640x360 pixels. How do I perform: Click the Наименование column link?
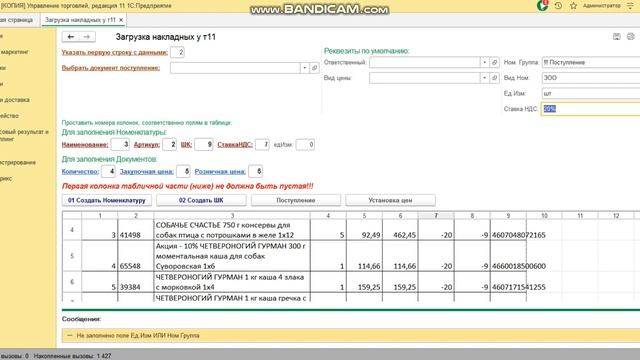pyautogui.click(x=85, y=144)
